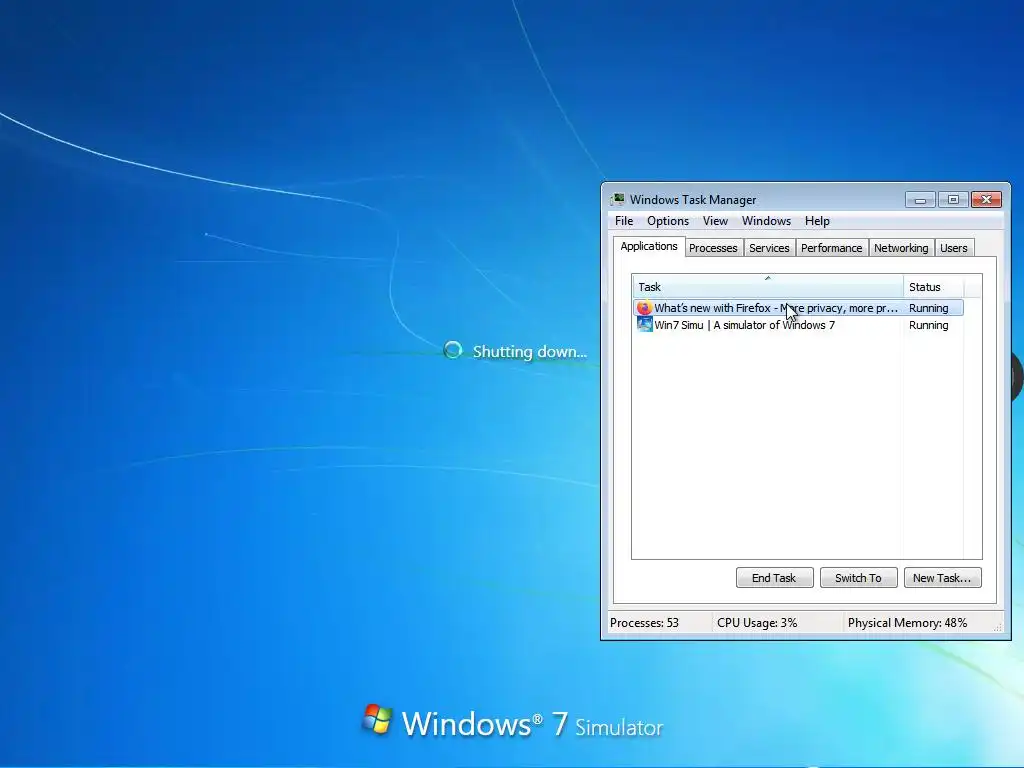The image size is (1024, 768).
Task: Sort by the Task column header
Action: point(767,287)
